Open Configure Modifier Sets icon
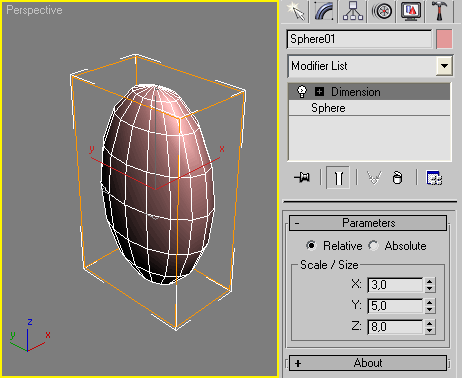462x378 pixels. (x=434, y=178)
